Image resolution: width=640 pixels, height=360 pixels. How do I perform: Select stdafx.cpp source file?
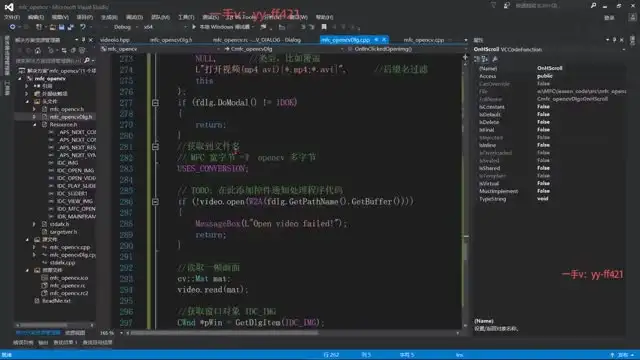[x=62, y=262]
